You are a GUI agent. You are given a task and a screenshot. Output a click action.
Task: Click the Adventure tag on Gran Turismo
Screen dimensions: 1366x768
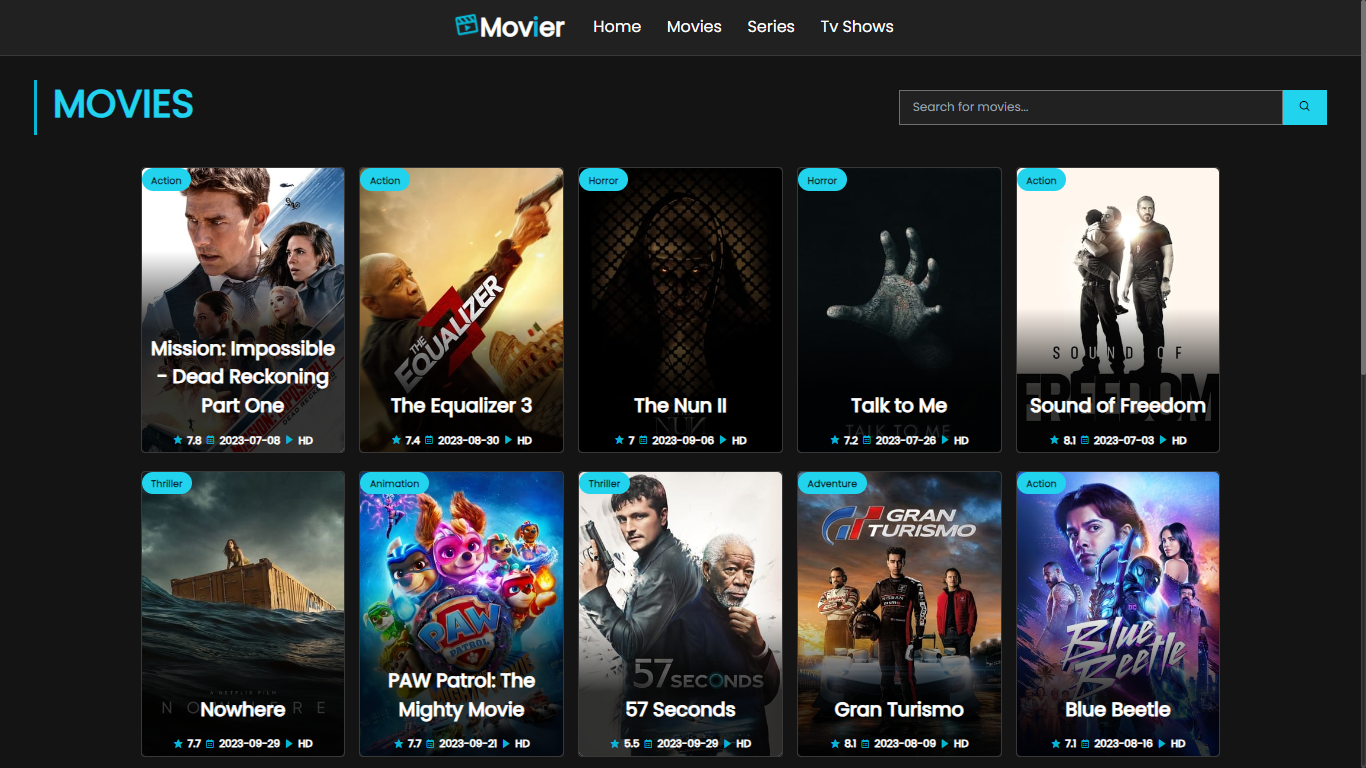pos(832,483)
